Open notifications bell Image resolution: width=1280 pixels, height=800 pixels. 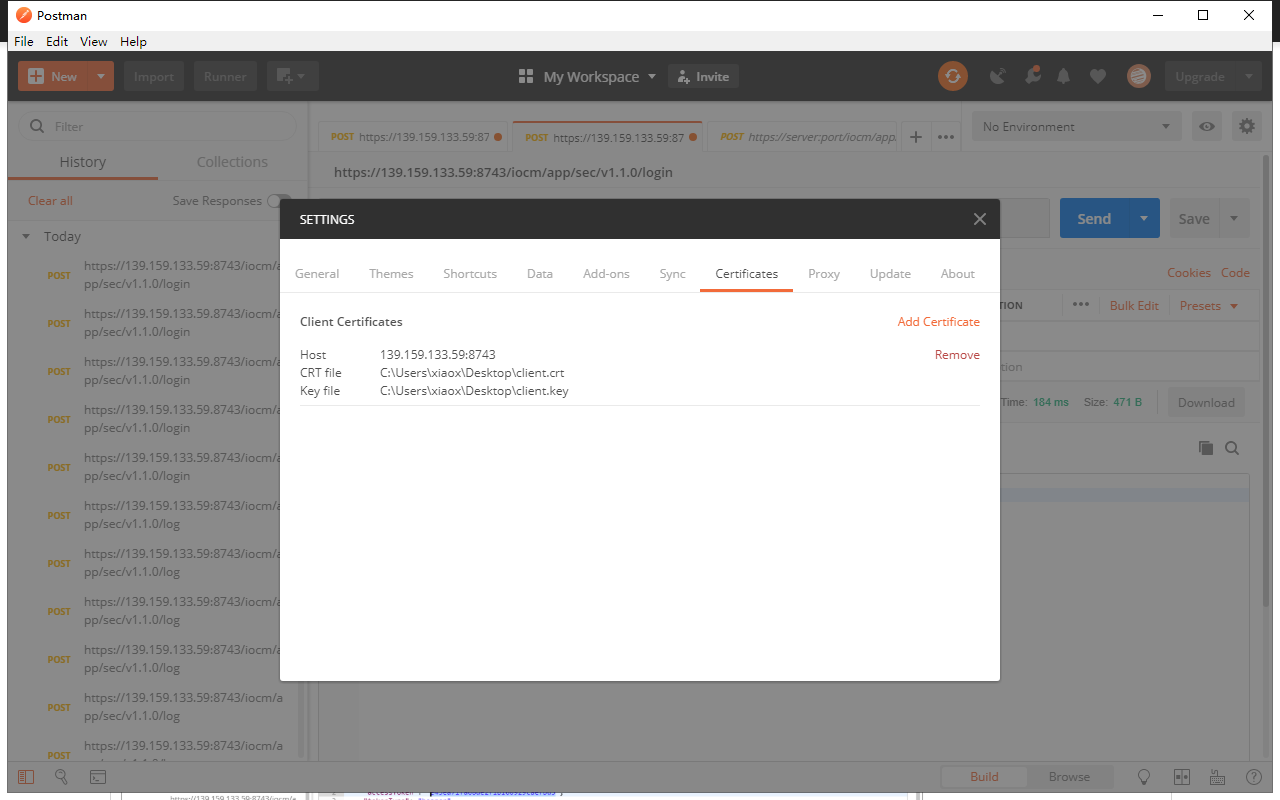tap(1064, 76)
